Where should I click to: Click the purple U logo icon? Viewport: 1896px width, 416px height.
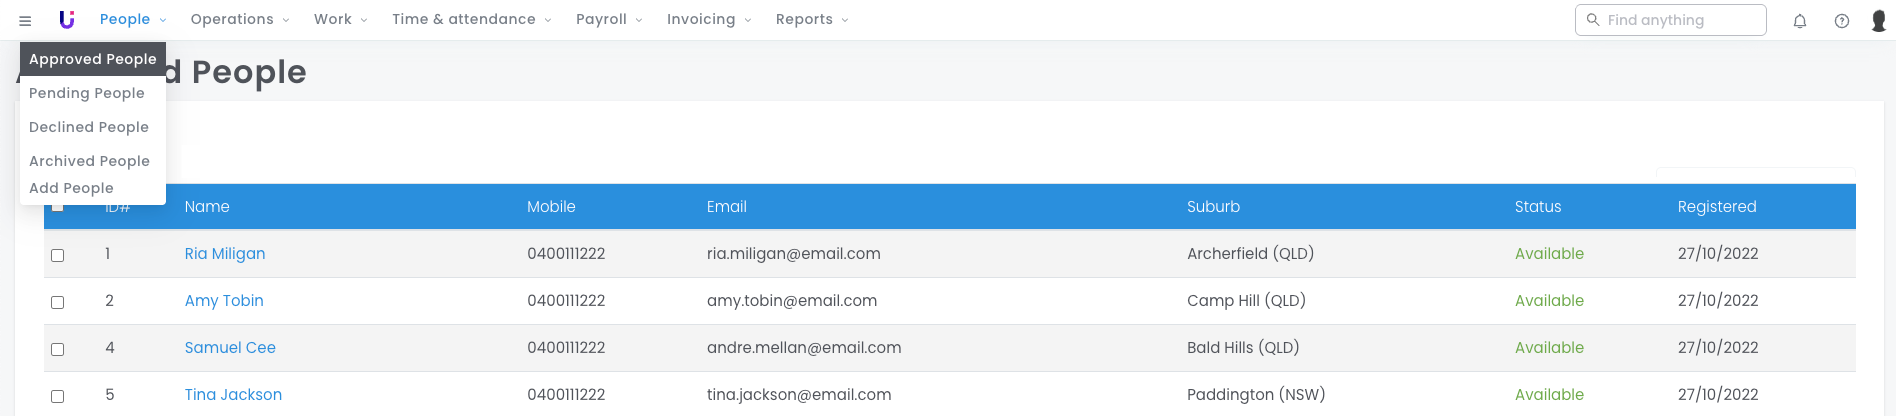click(x=67, y=19)
